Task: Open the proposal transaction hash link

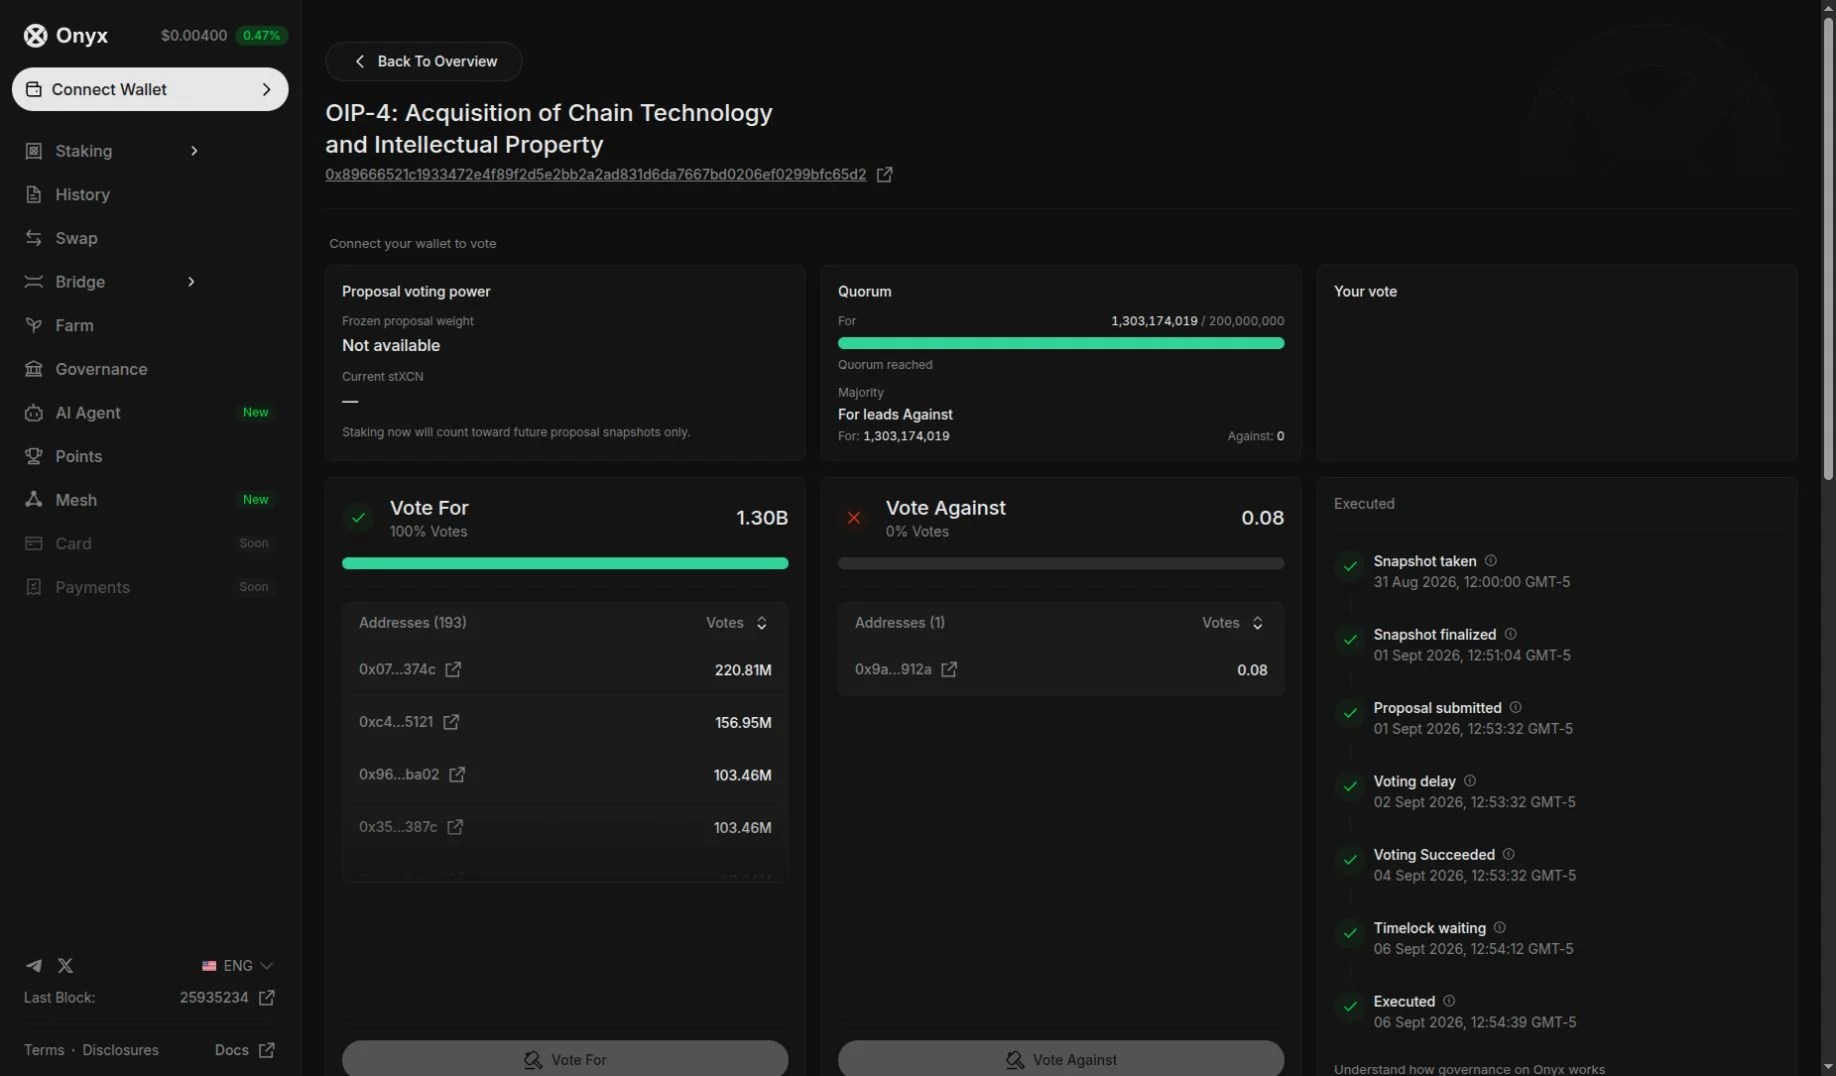Action: (x=595, y=174)
